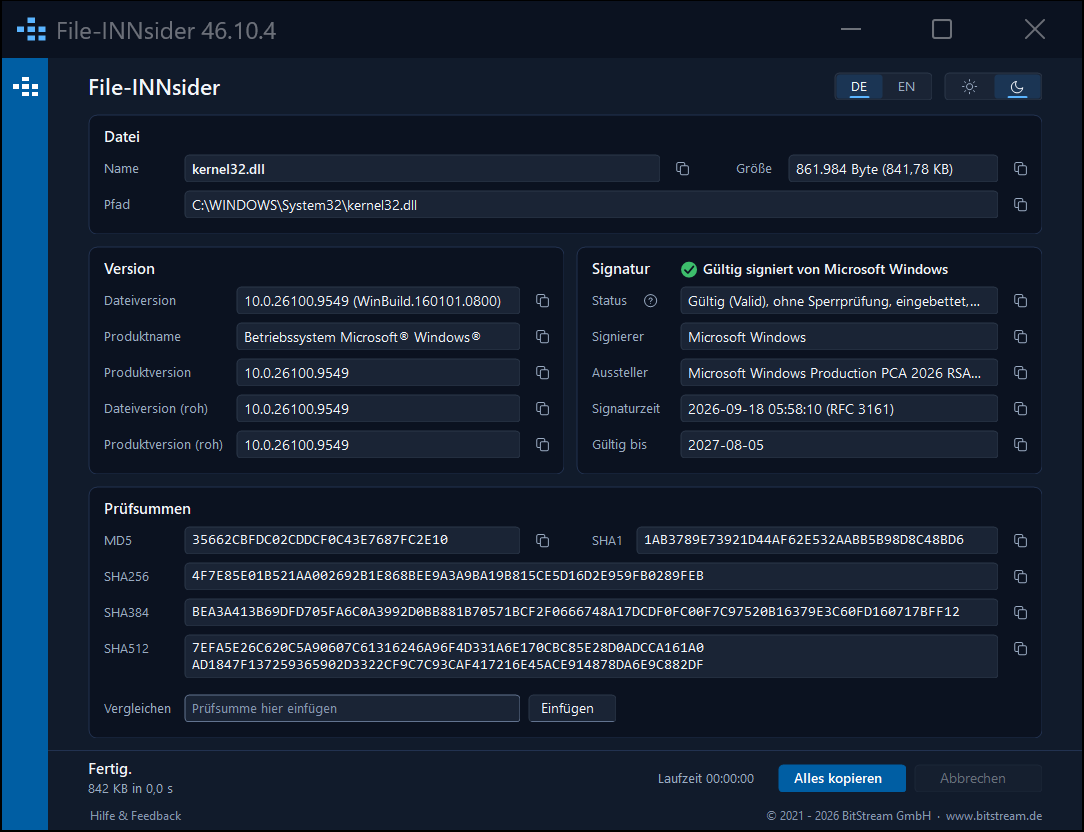This screenshot has width=1084, height=832.
Task: Click the 'Datei' section heading
Action: (x=122, y=137)
